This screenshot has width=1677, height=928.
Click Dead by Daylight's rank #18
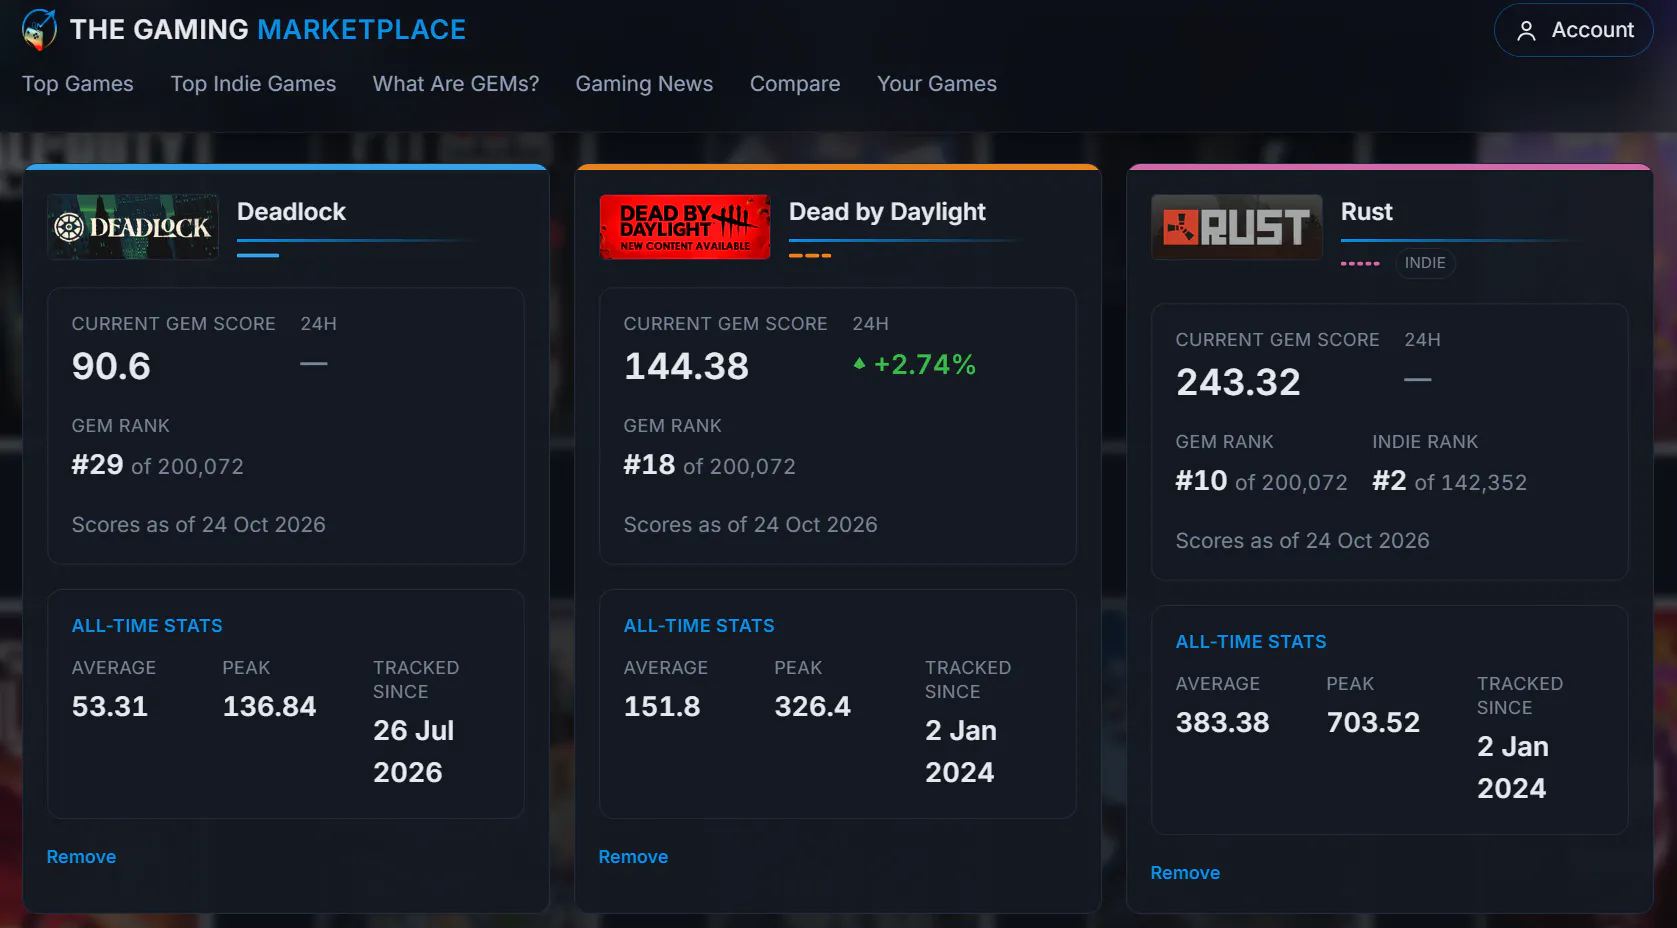(x=649, y=465)
